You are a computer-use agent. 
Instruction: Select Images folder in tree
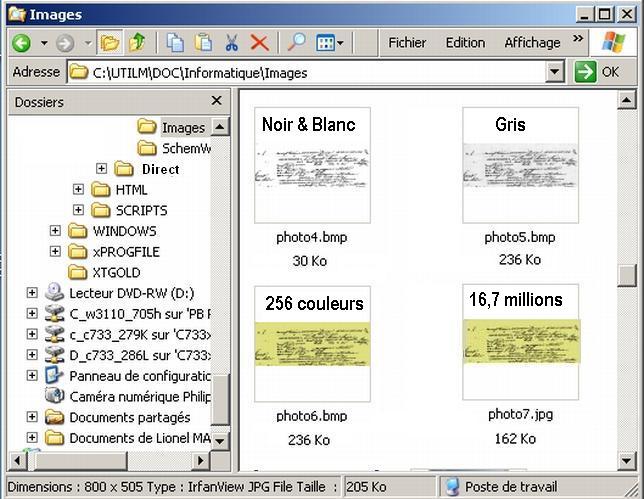(183, 128)
